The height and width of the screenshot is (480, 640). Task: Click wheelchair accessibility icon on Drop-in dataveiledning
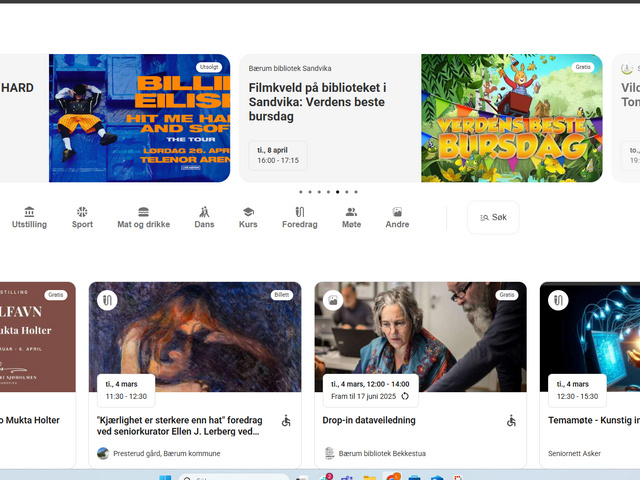[x=511, y=421]
